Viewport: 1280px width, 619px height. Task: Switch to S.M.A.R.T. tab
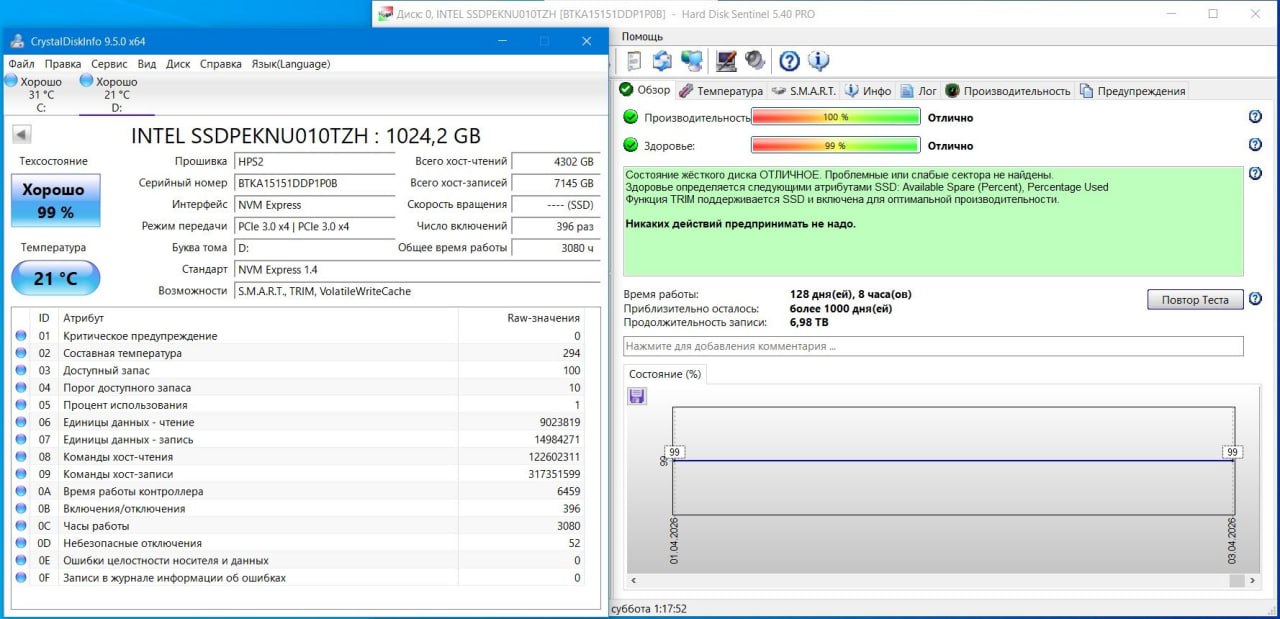(x=803, y=91)
